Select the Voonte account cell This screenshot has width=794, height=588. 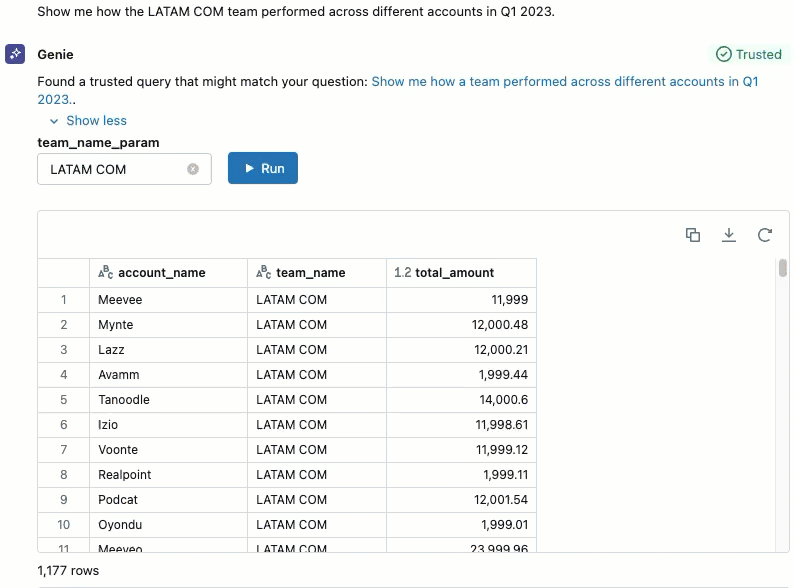pyautogui.click(x=169, y=450)
